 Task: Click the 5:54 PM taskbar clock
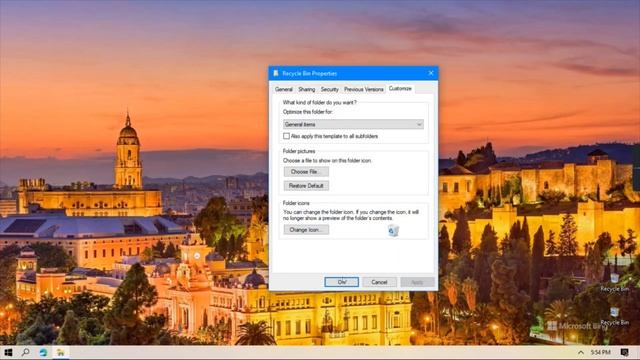(x=600, y=352)
